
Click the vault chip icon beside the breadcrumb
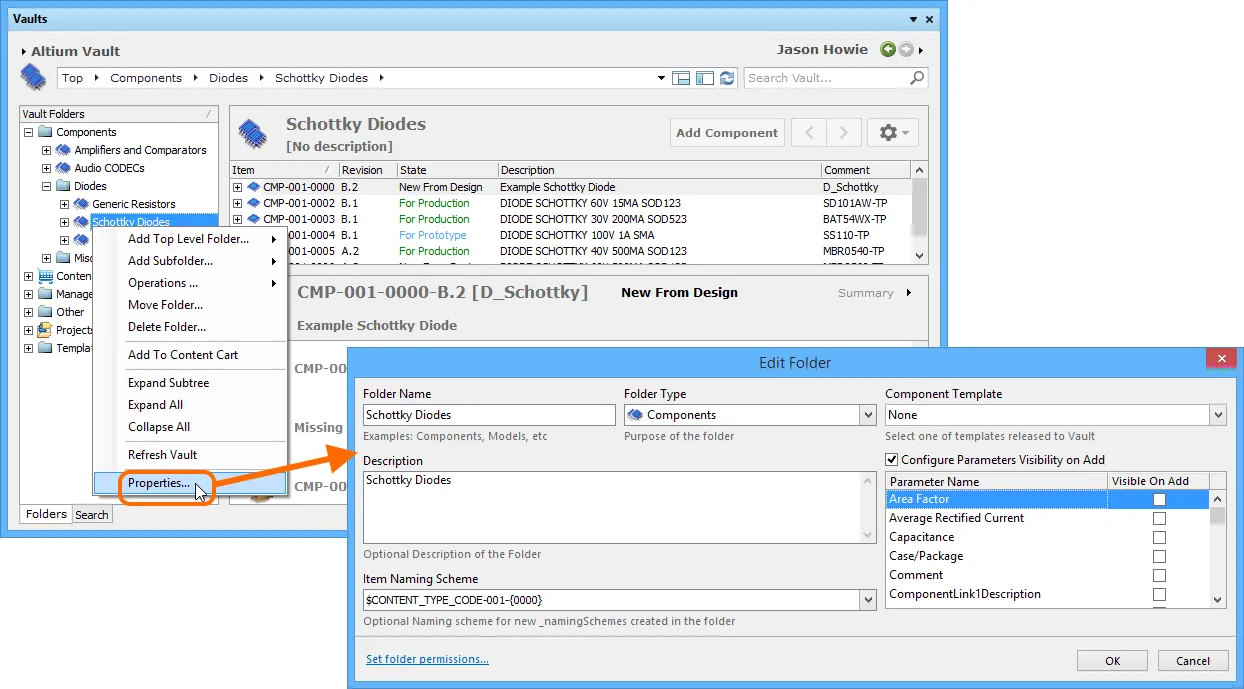(33, 77)
